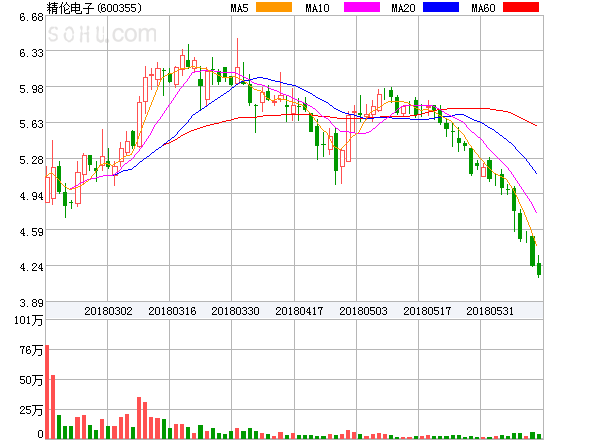Click the 4.24 price axis label
This screenshot has height=440, width=600.
pos(31,267)
